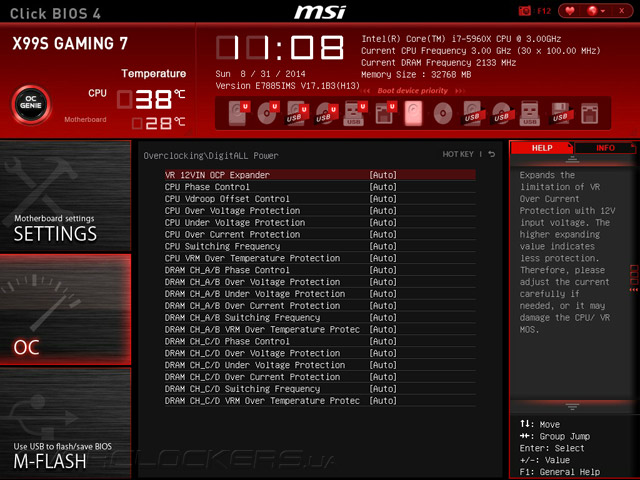The width and height of the screenshot is (640, 480).
Task: Select DRAM CH_A/B Over Voltage Protection row
Action: [x=320, y=282]
